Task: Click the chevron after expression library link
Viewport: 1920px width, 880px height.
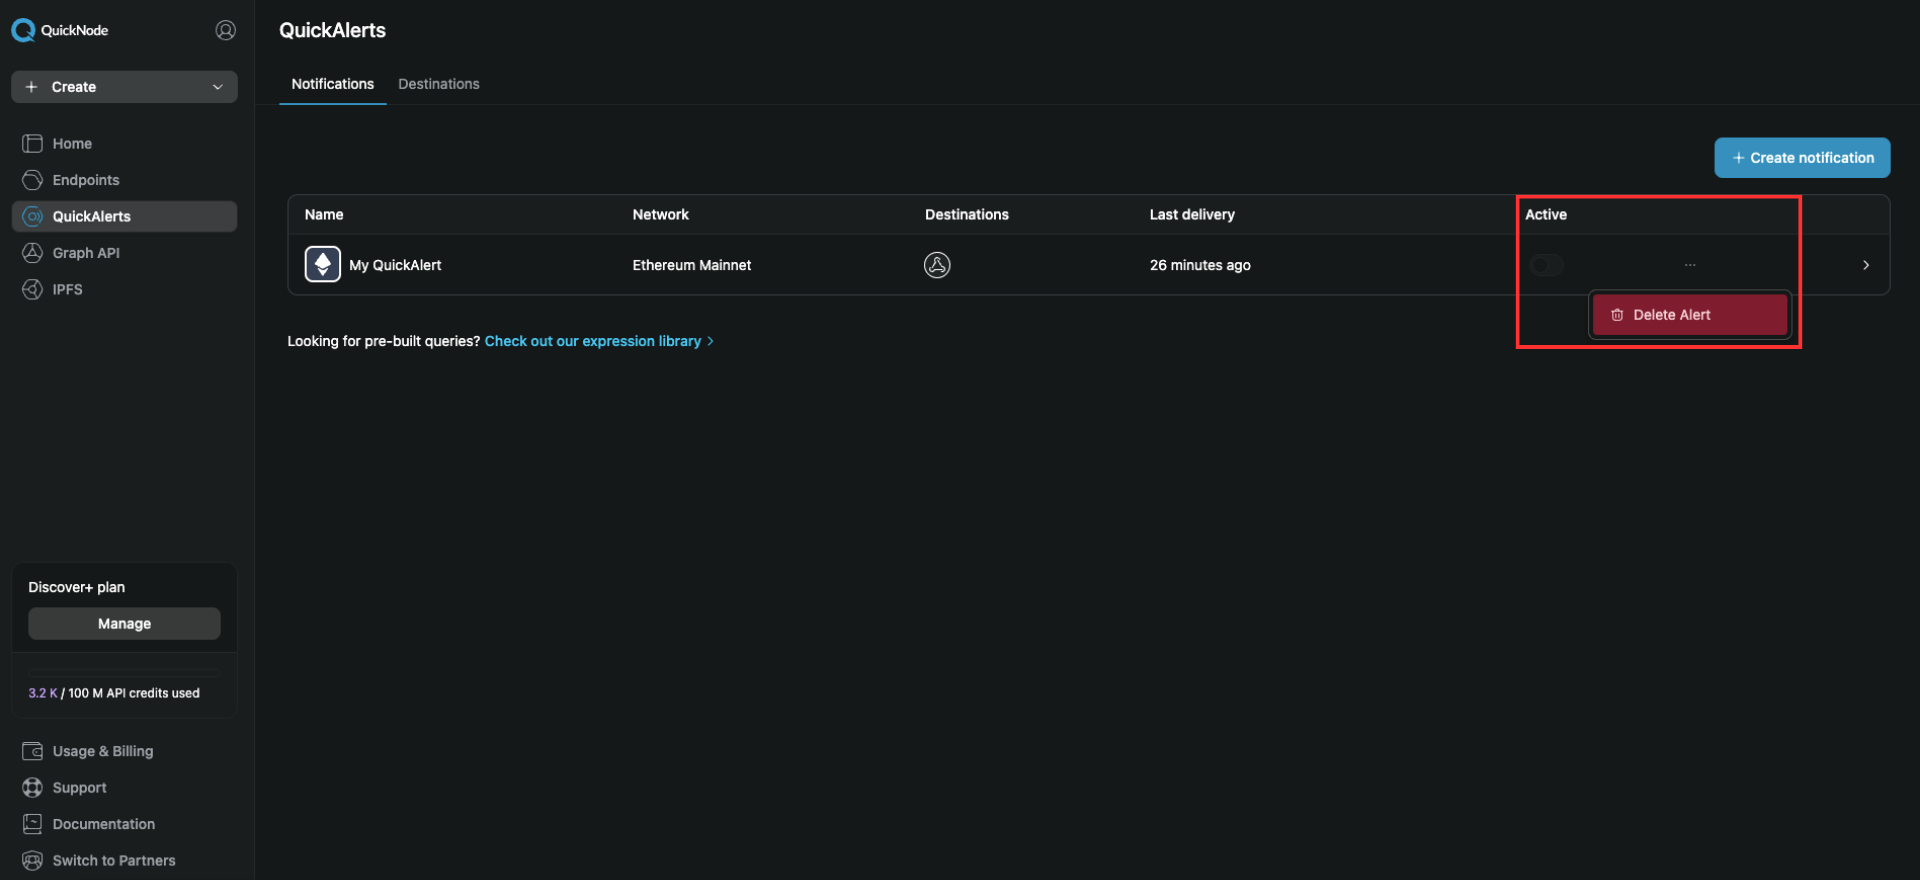Action: pyautogui.click(x=711, y=341)
